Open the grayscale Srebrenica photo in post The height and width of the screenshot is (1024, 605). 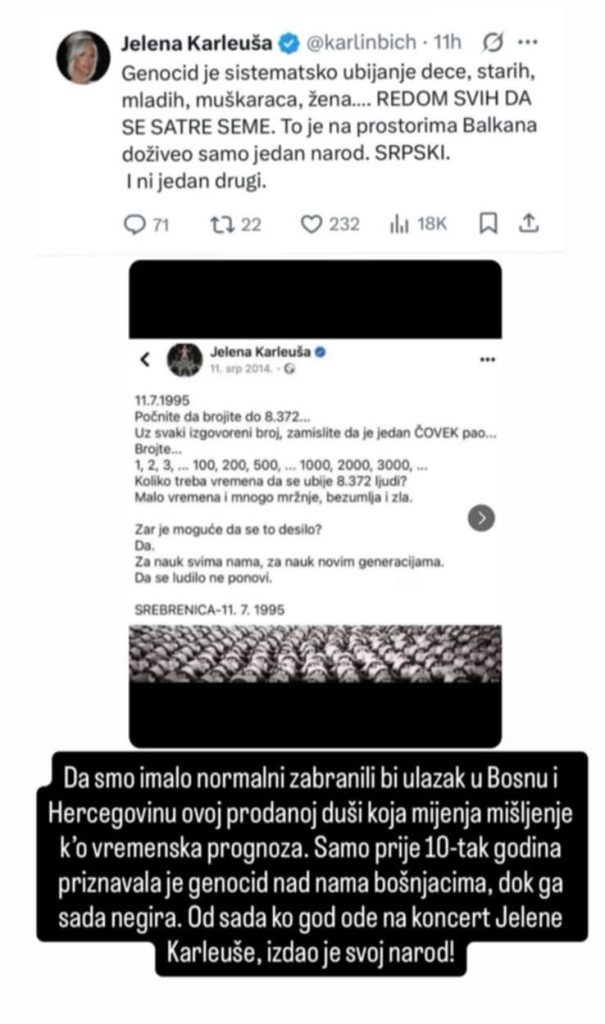[x=316, y=654]
